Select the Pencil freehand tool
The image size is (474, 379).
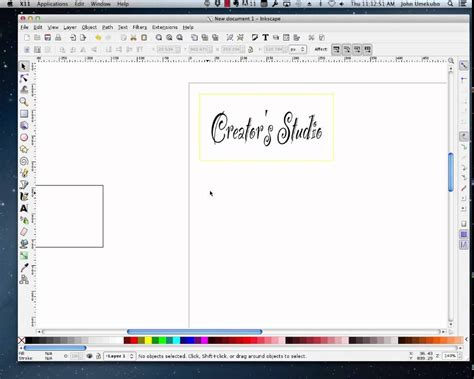coord(24,173)
